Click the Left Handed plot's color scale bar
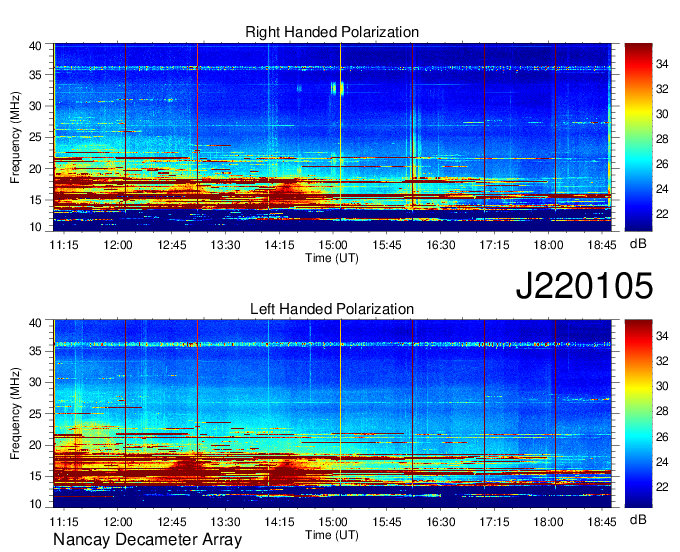This screenshot has width=680, height=552. coord(638,414)
